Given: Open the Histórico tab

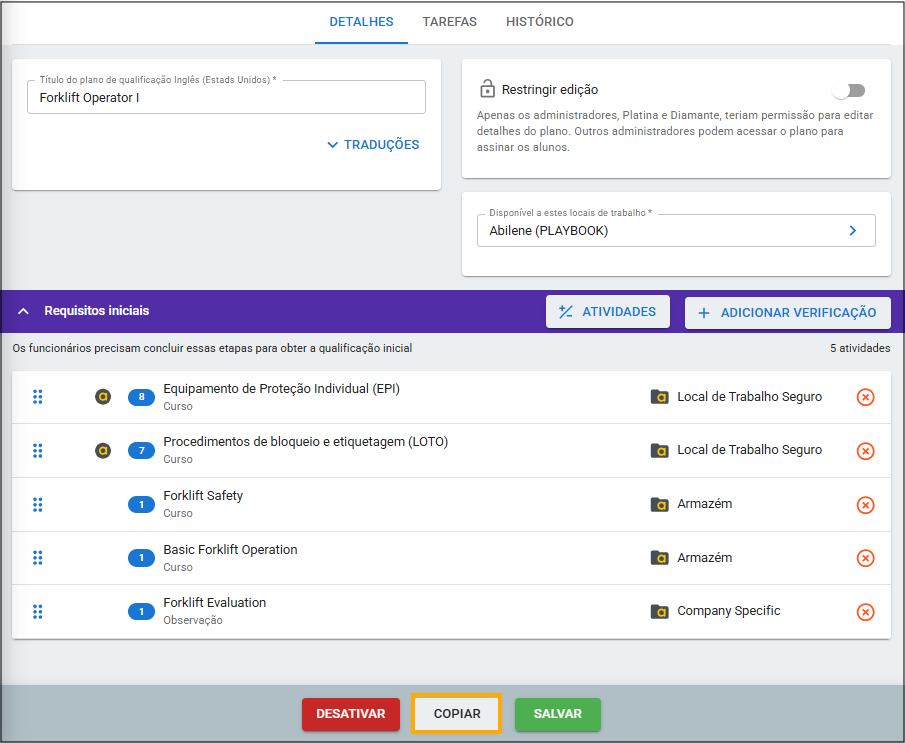Looking at the screenshot, I should pos(539,22).
